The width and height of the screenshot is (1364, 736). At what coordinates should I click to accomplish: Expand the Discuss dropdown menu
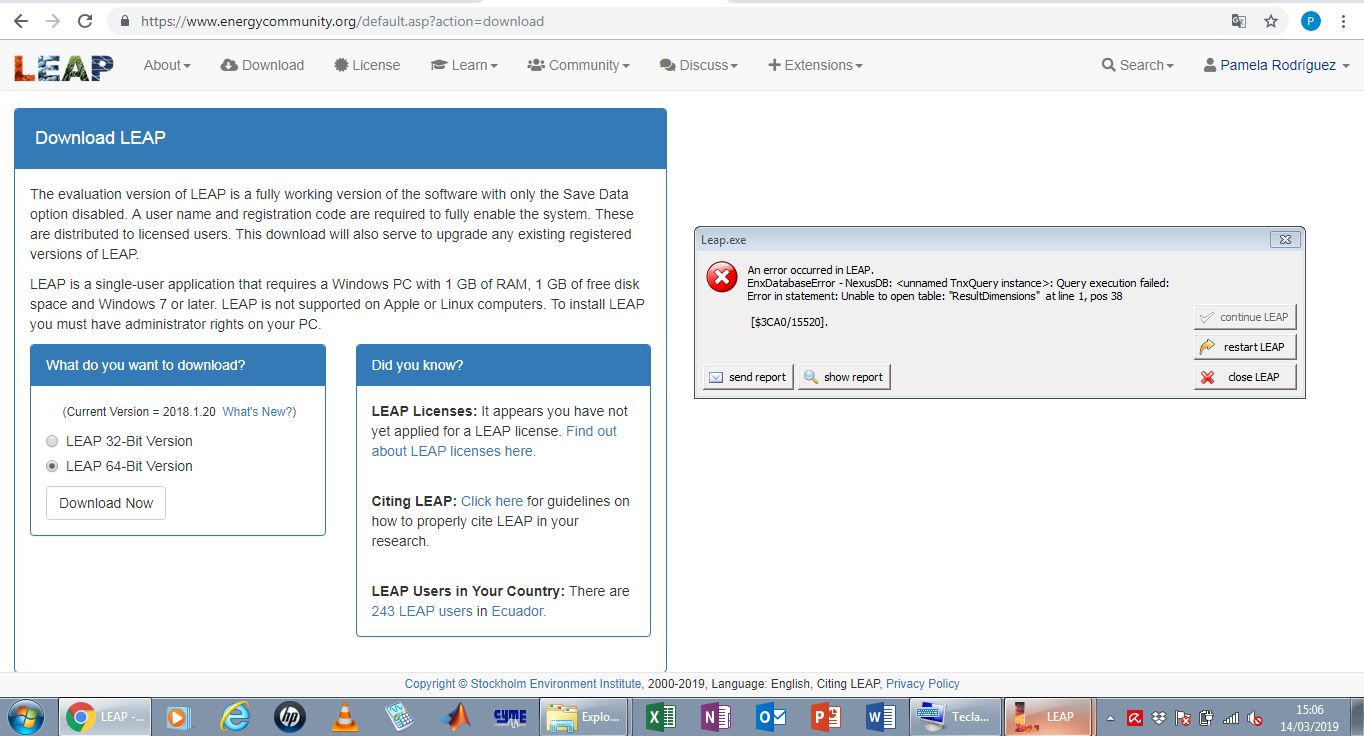tap(698, 65)
